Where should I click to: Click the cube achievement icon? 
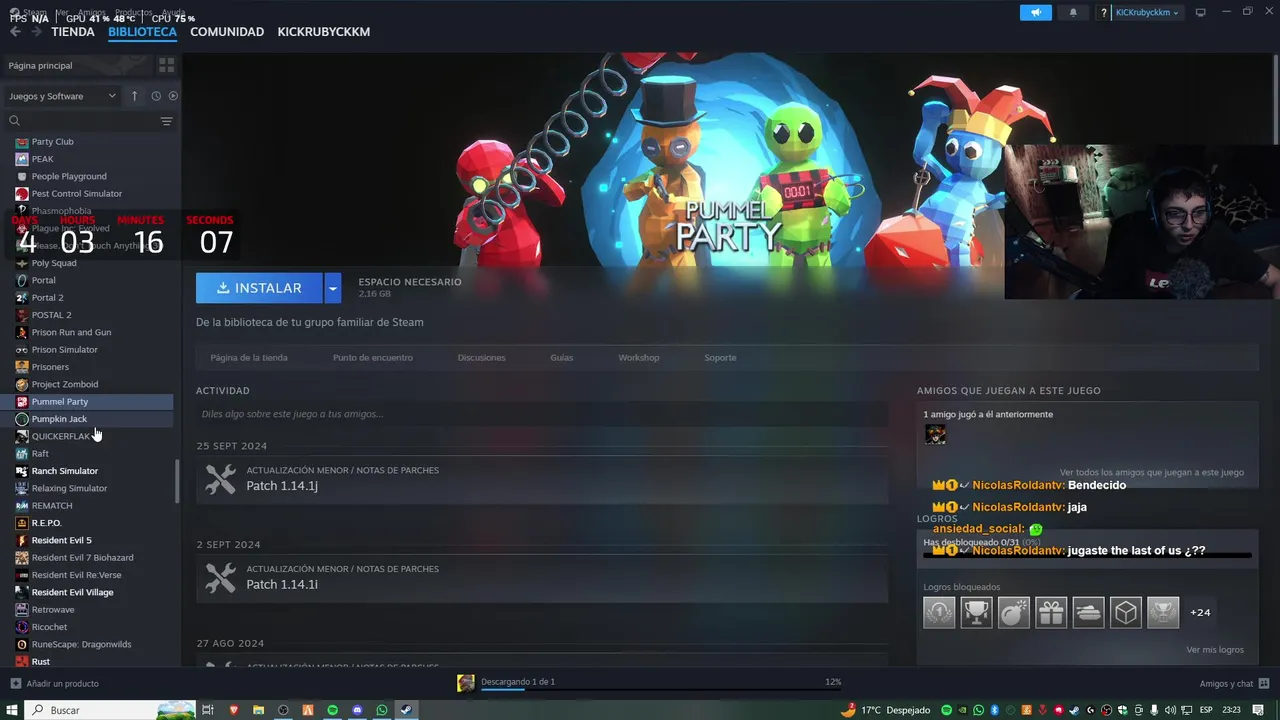coord(1126,612)
